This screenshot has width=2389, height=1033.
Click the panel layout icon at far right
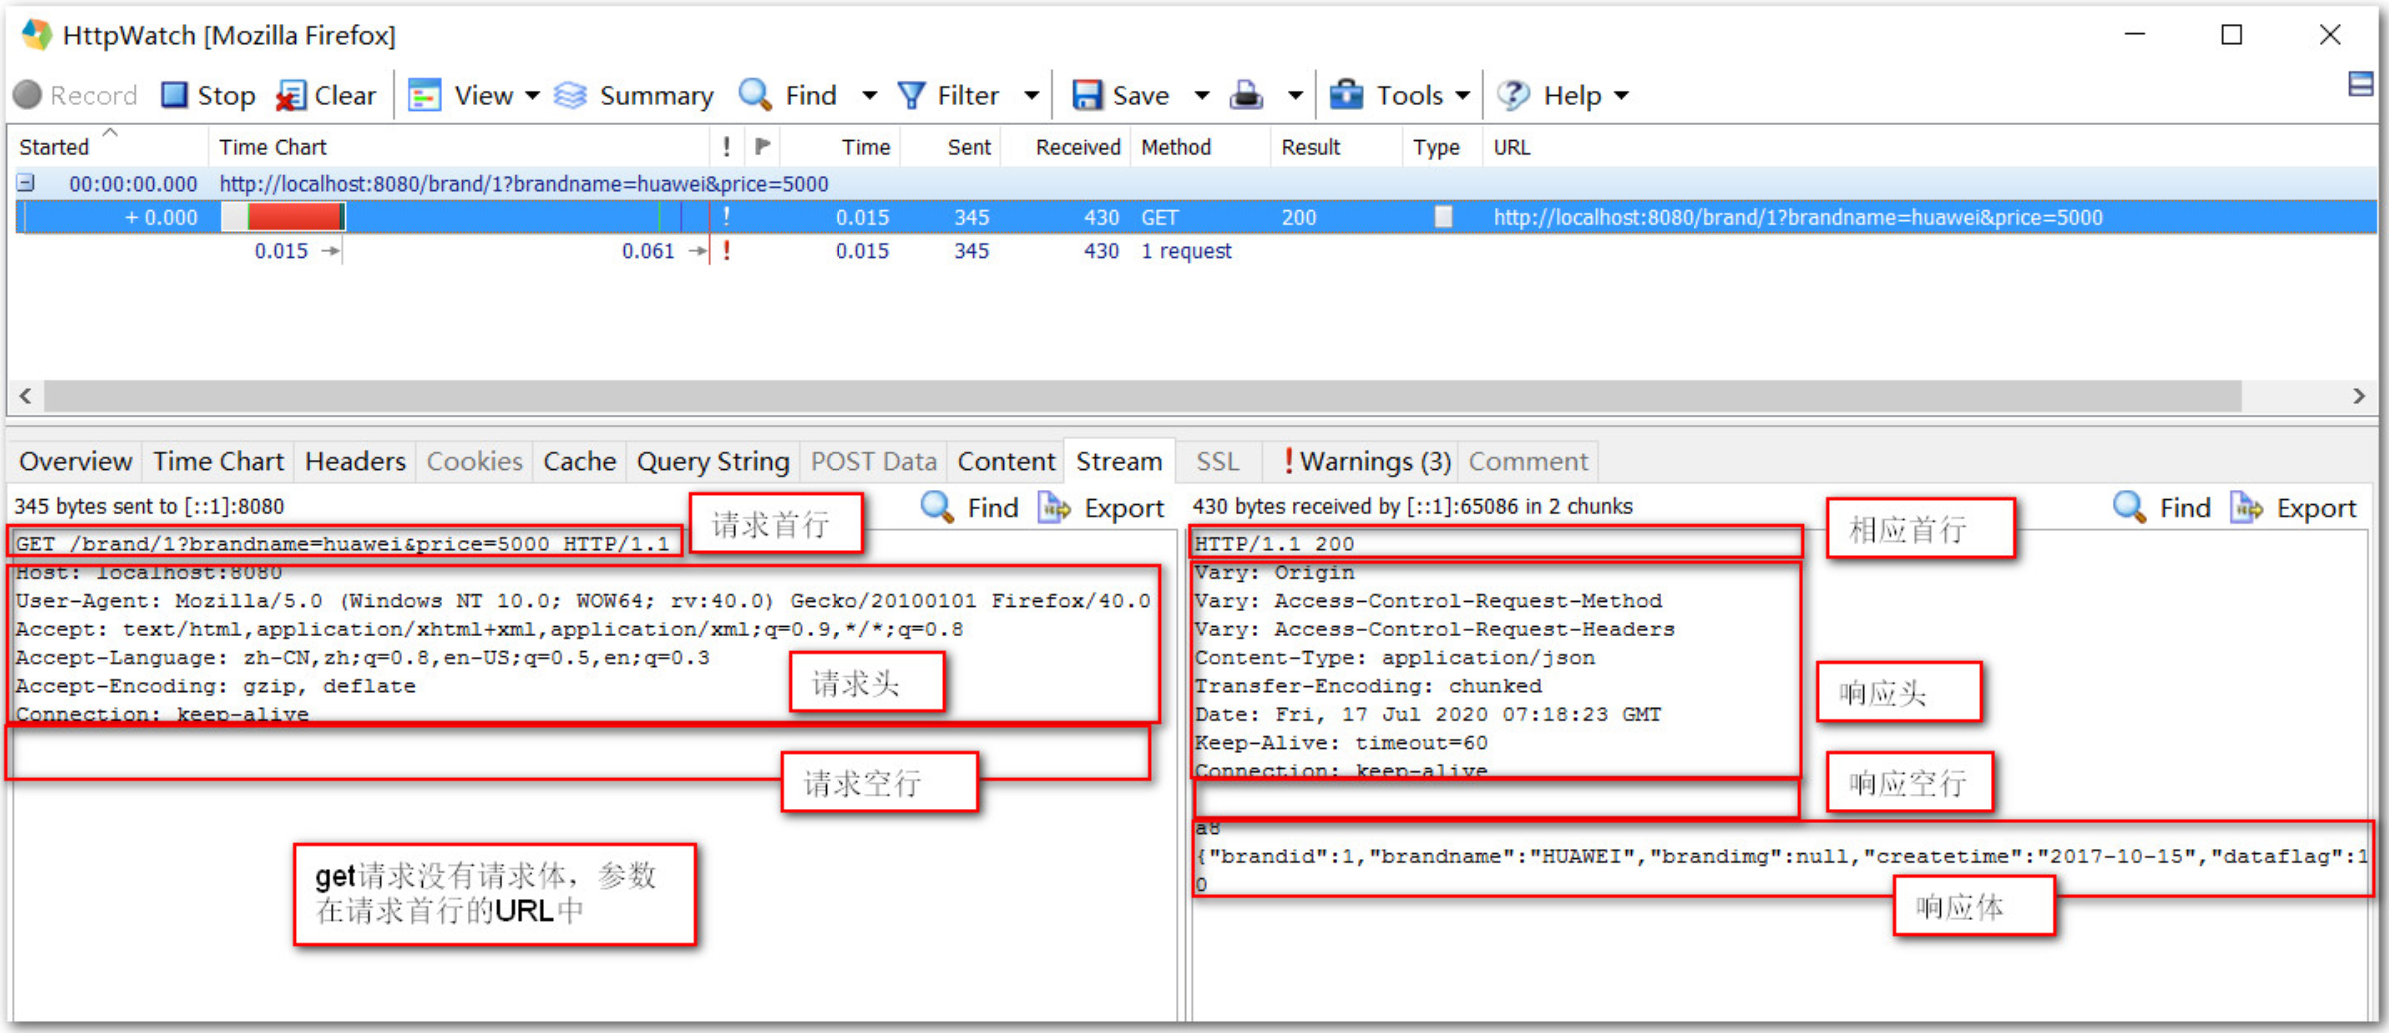pos(2361,84)
